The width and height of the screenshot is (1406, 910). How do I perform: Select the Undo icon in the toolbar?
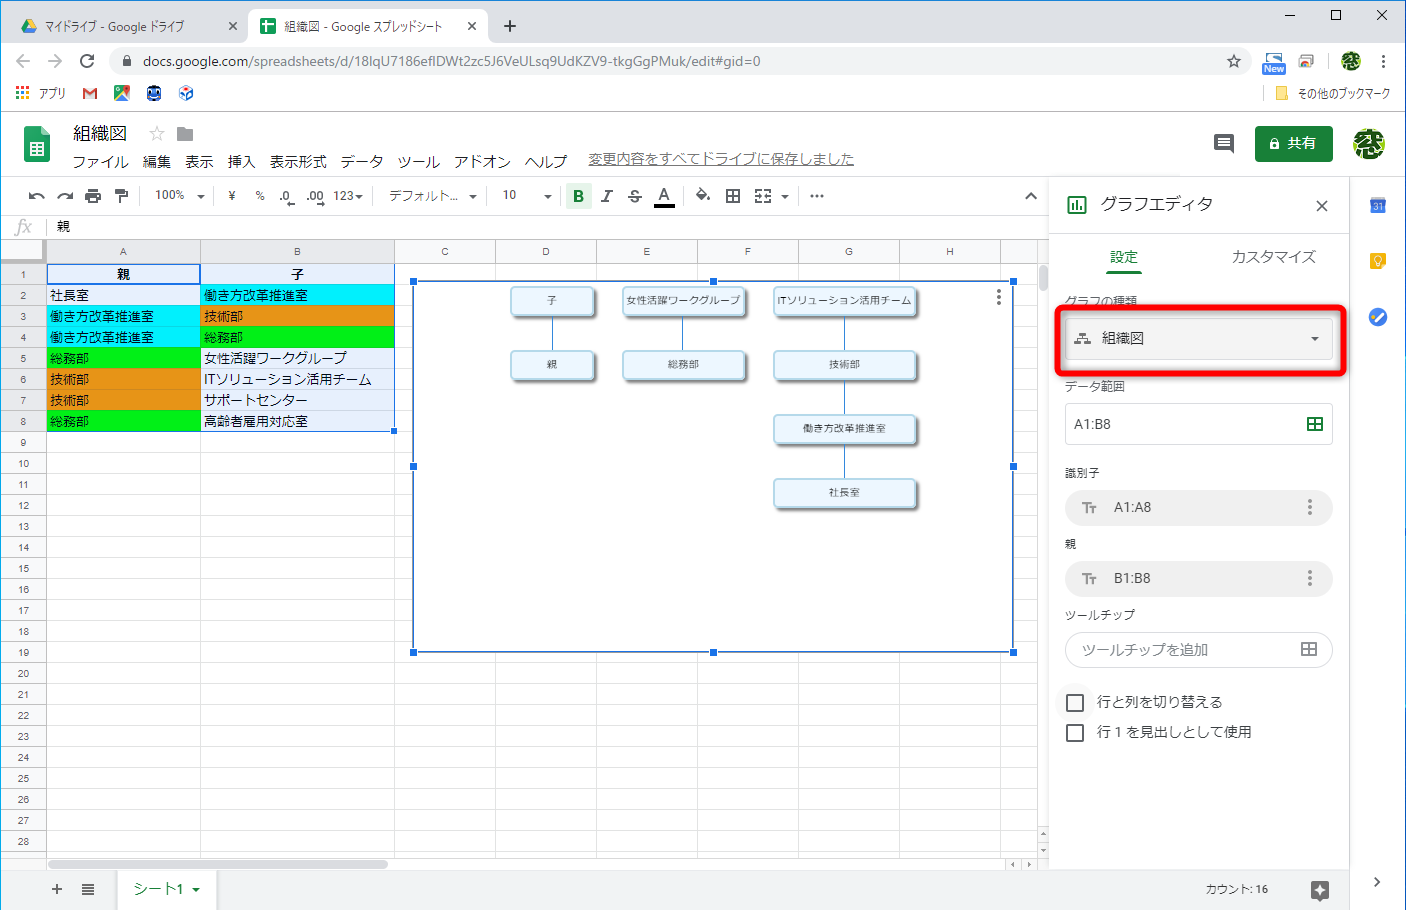(36, 195)
